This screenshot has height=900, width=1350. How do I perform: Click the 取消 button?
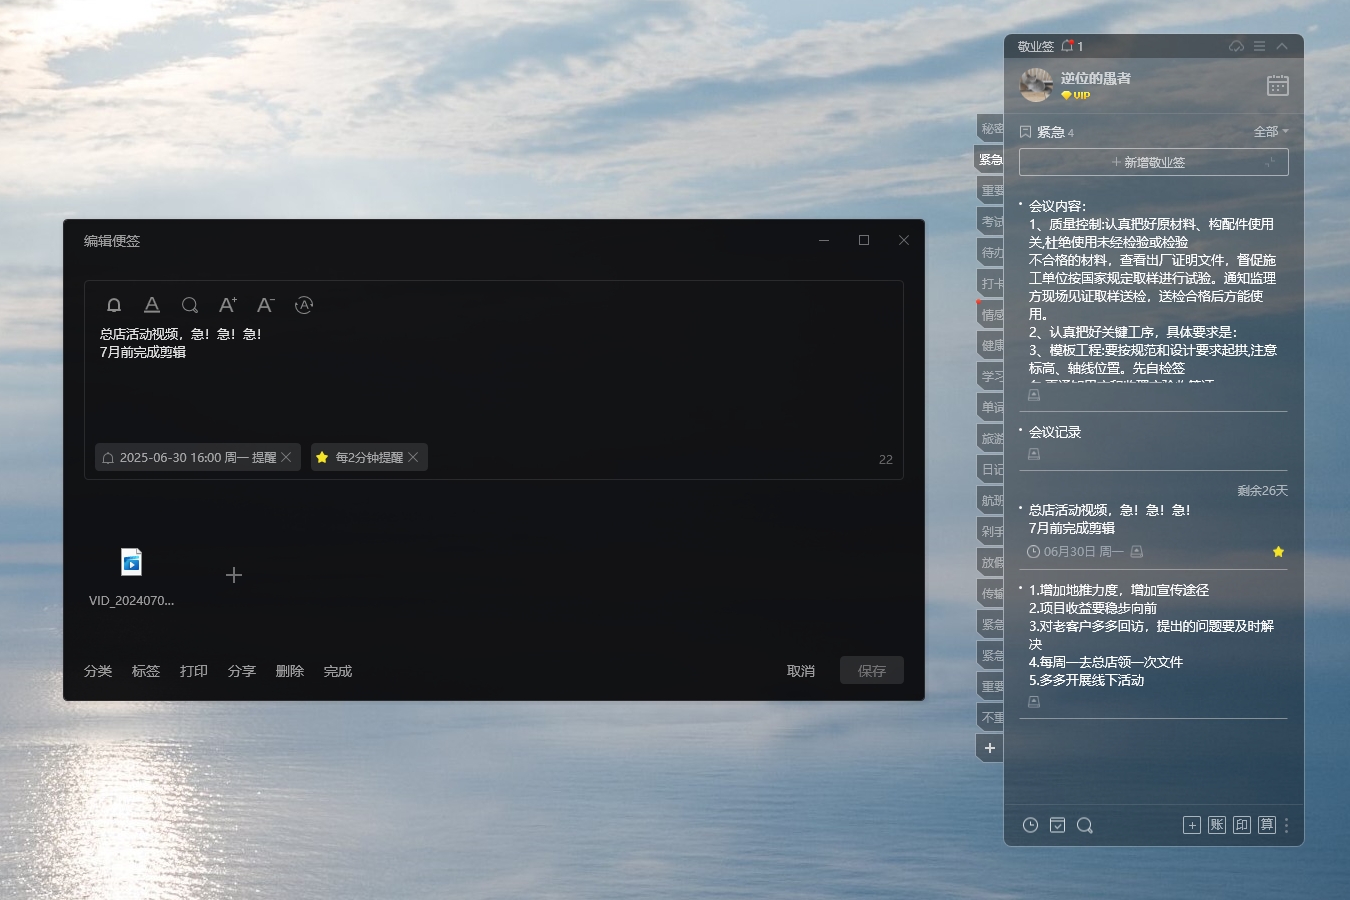[x=801, y=671]
